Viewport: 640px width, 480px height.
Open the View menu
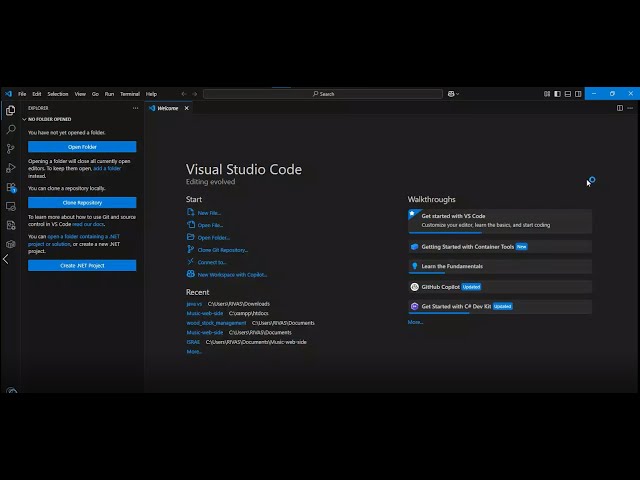(x=80, y=94)
